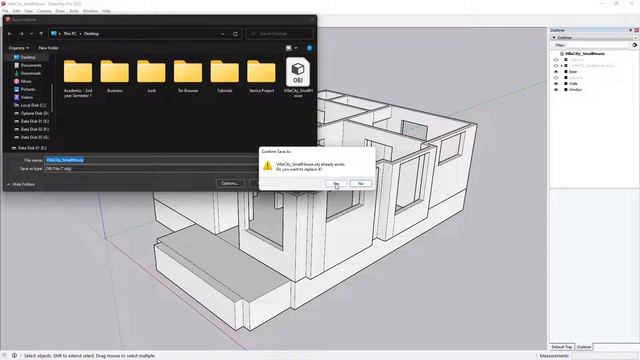The height and width of the screenshot is (360, 640).
Task: Select VillaCity_SmallHouse root in Outliner
Action: (x=584, y=53)
